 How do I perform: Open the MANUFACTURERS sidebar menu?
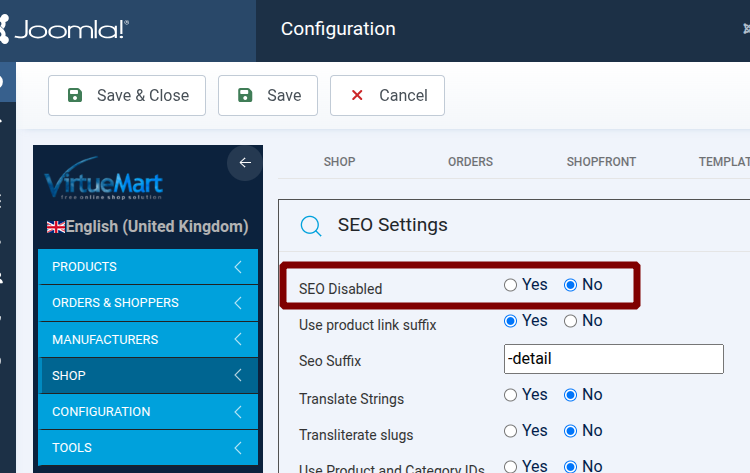tap(148, 339)
